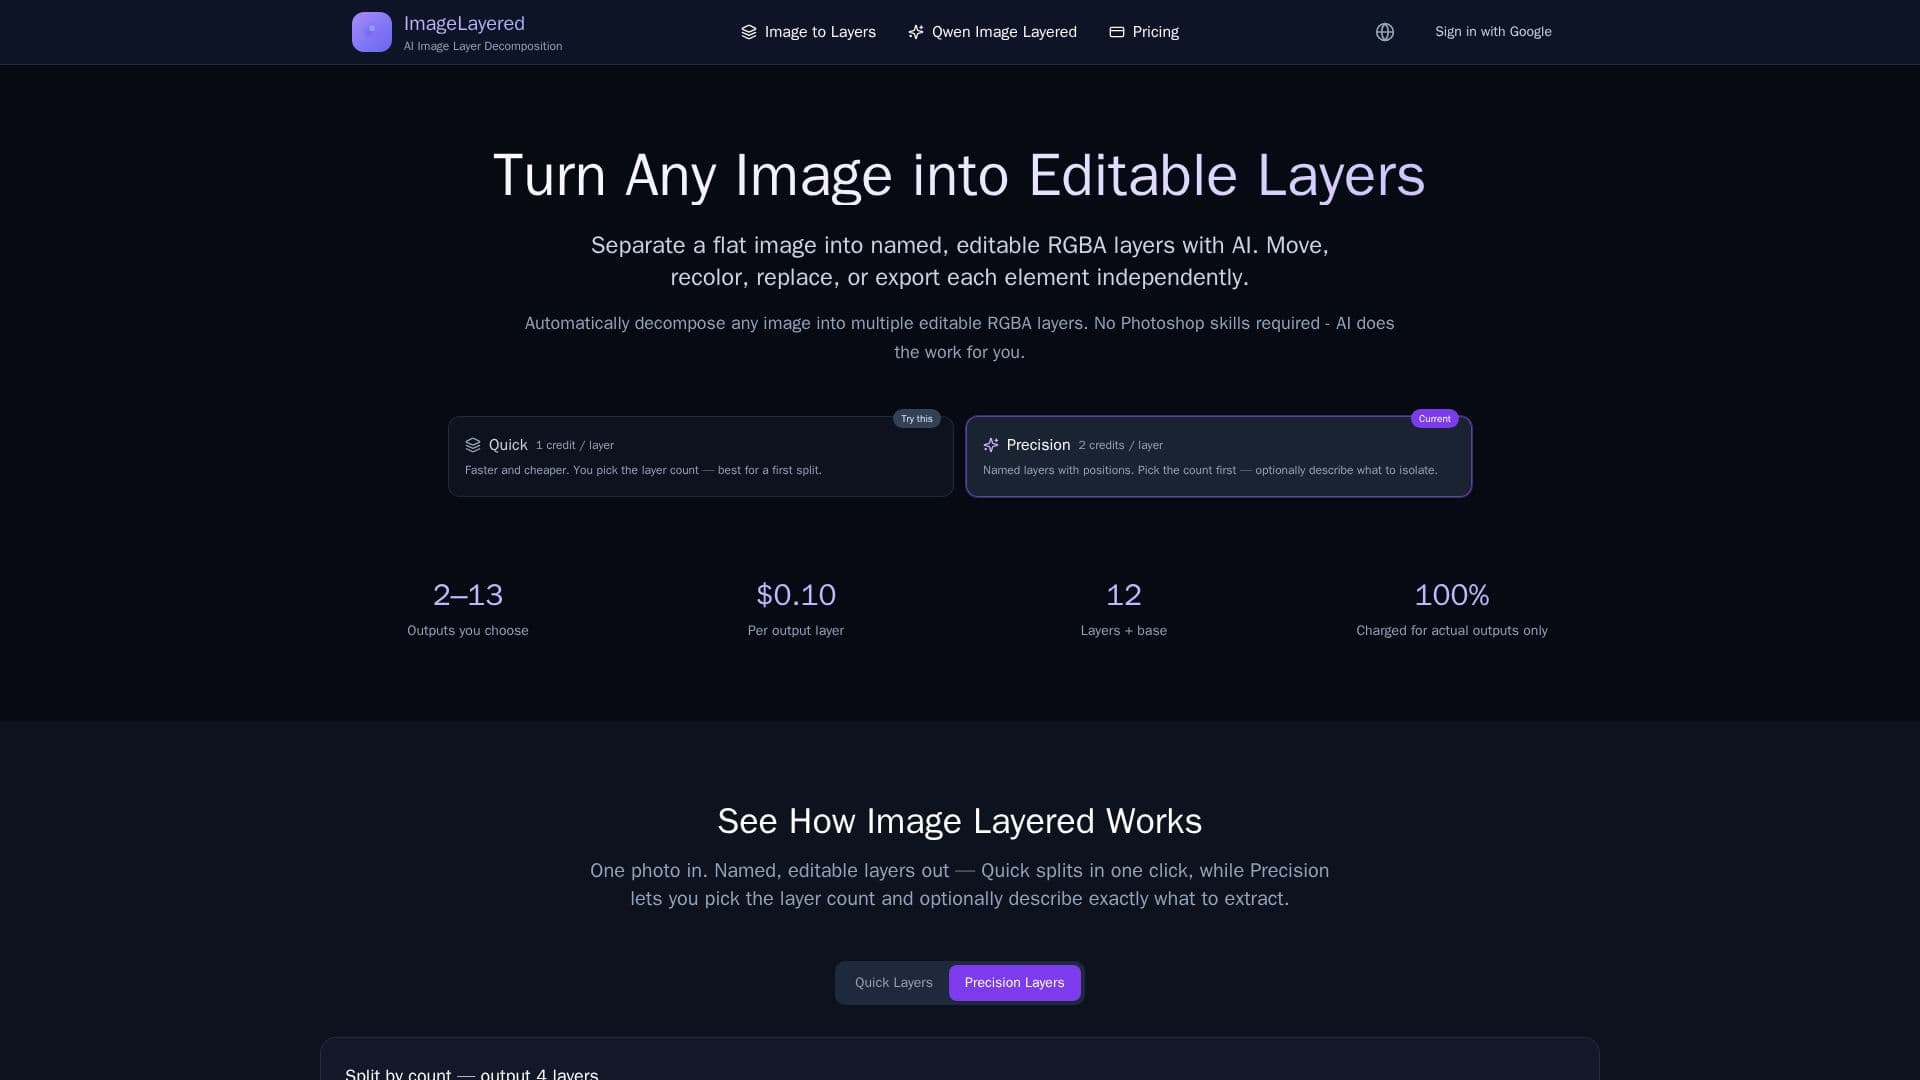Click the 'Try this' badge

coord(916,419)
